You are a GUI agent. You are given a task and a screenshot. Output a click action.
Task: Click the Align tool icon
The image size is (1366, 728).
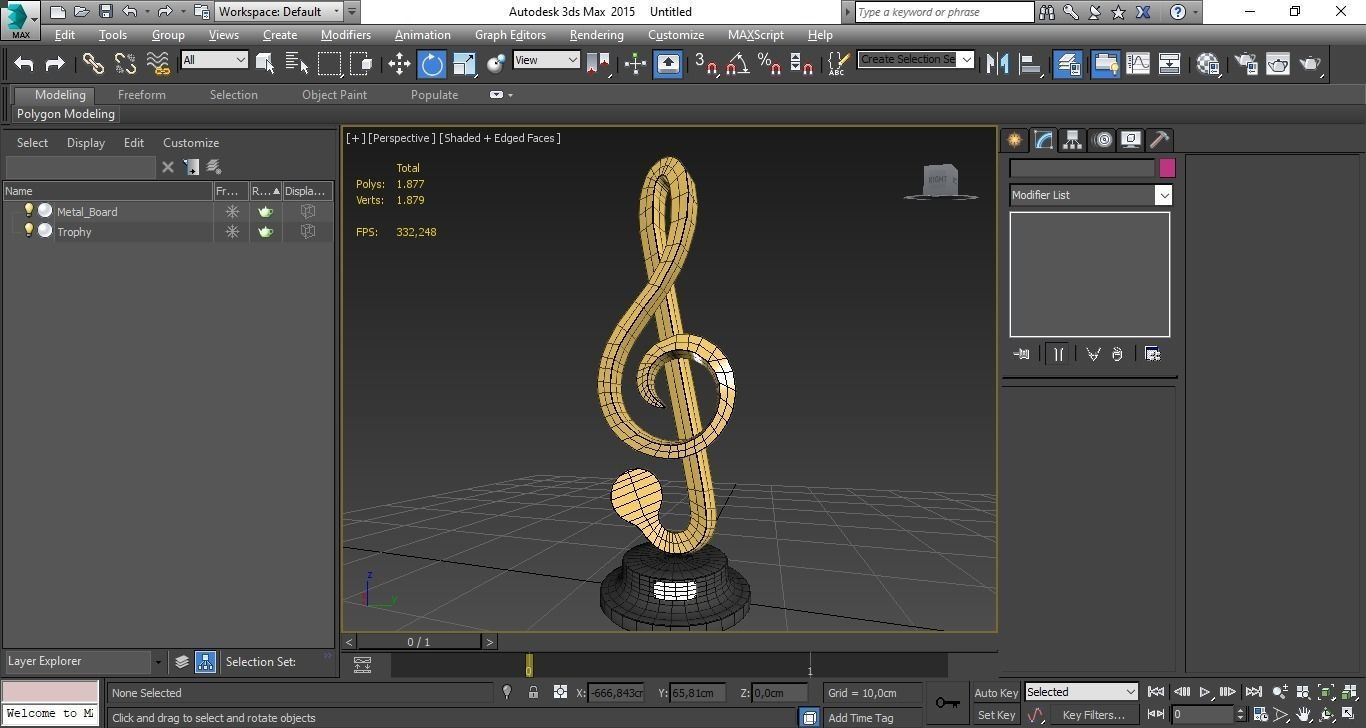(1030, 63)
